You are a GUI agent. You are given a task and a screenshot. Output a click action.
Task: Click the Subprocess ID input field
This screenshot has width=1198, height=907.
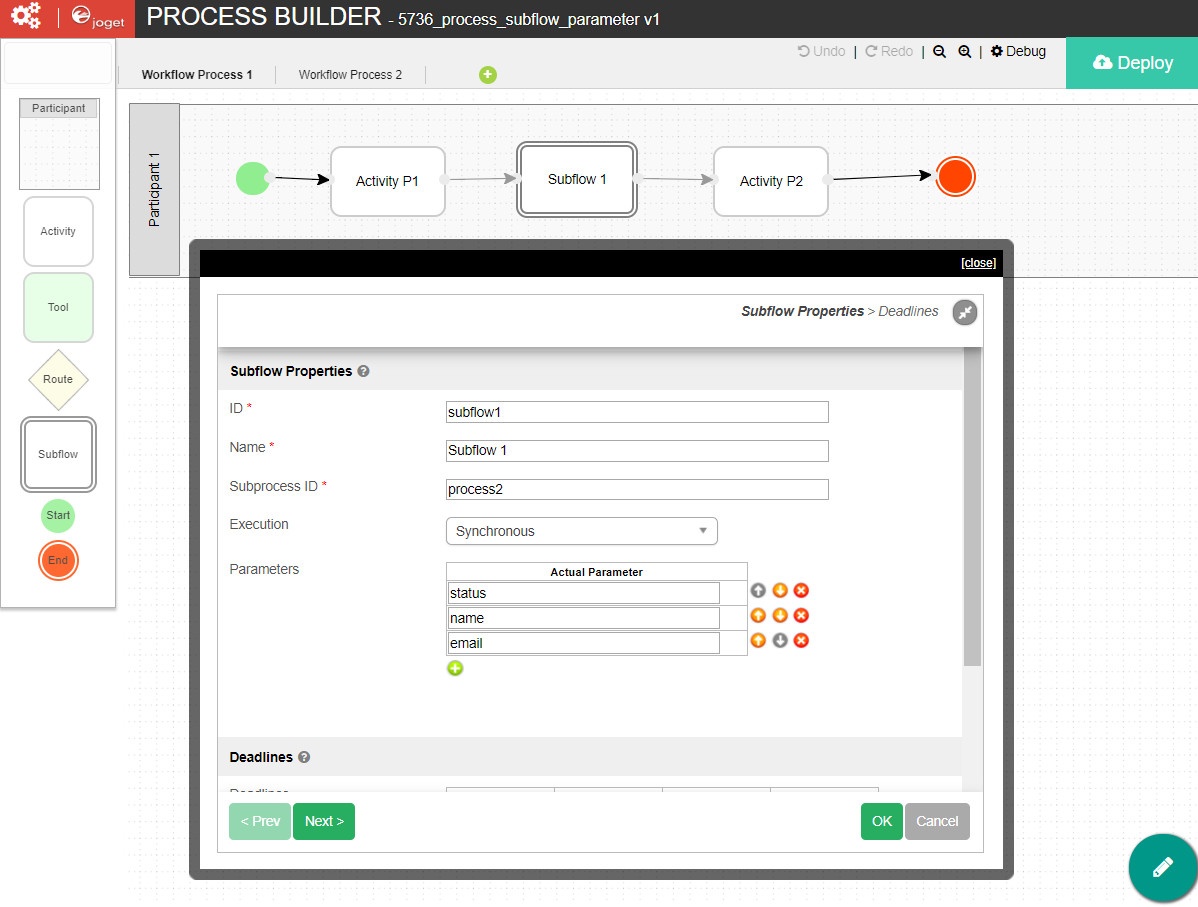[637, 489]
